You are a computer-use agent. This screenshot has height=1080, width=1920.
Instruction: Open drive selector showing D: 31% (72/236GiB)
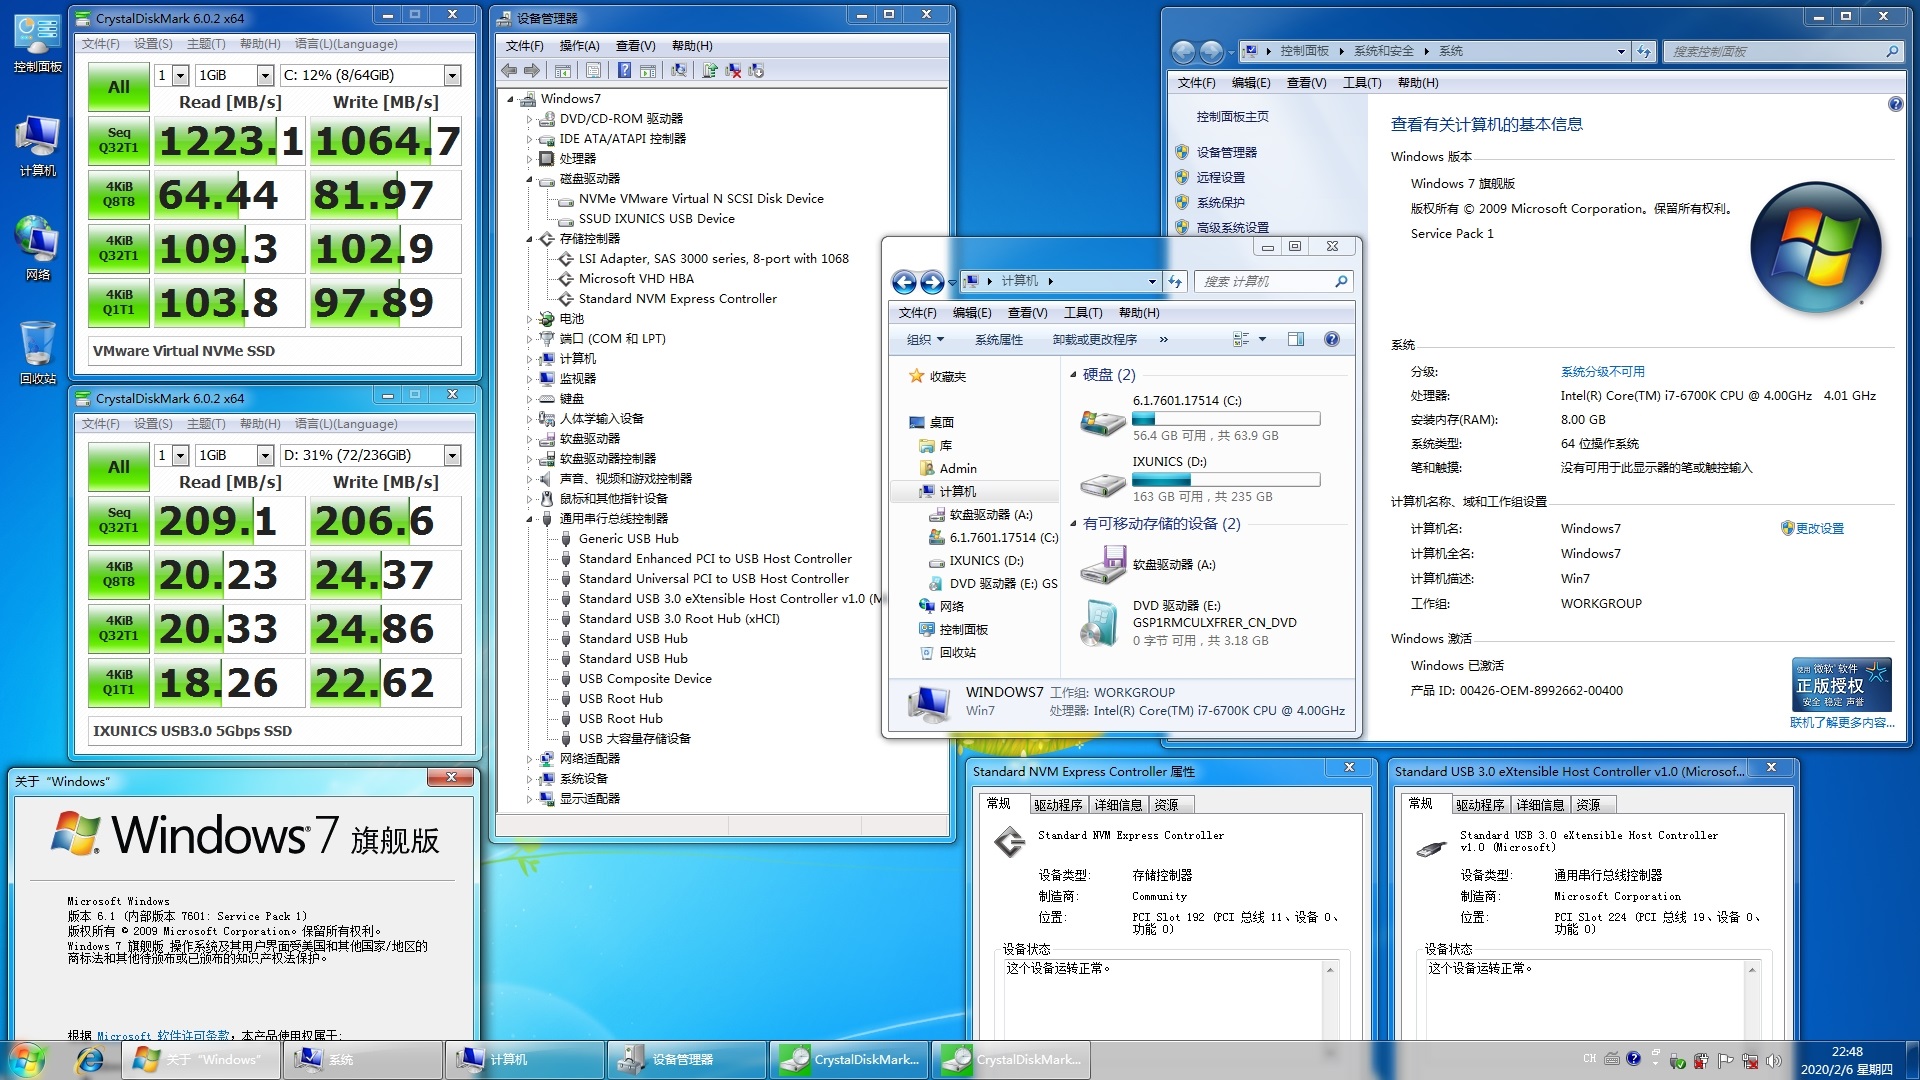pyautogui.click(x=370, y=455)
